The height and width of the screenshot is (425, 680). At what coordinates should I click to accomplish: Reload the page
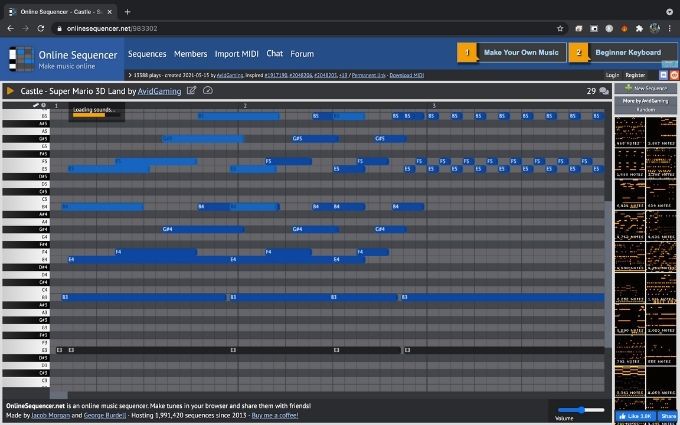[x=41, y=29]
